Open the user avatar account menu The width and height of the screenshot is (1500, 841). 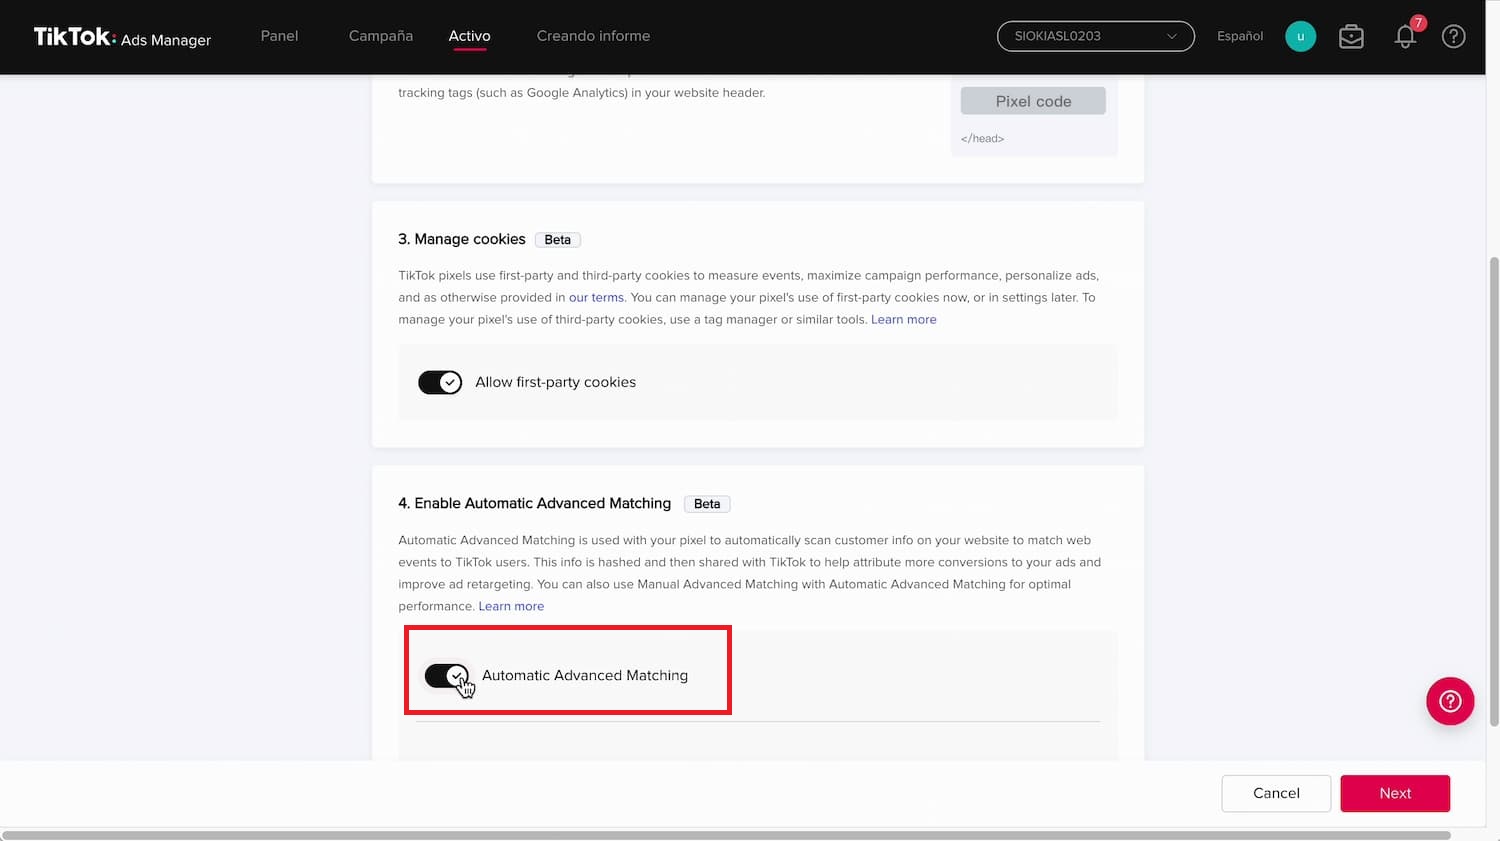click(x=1300, y=37)
